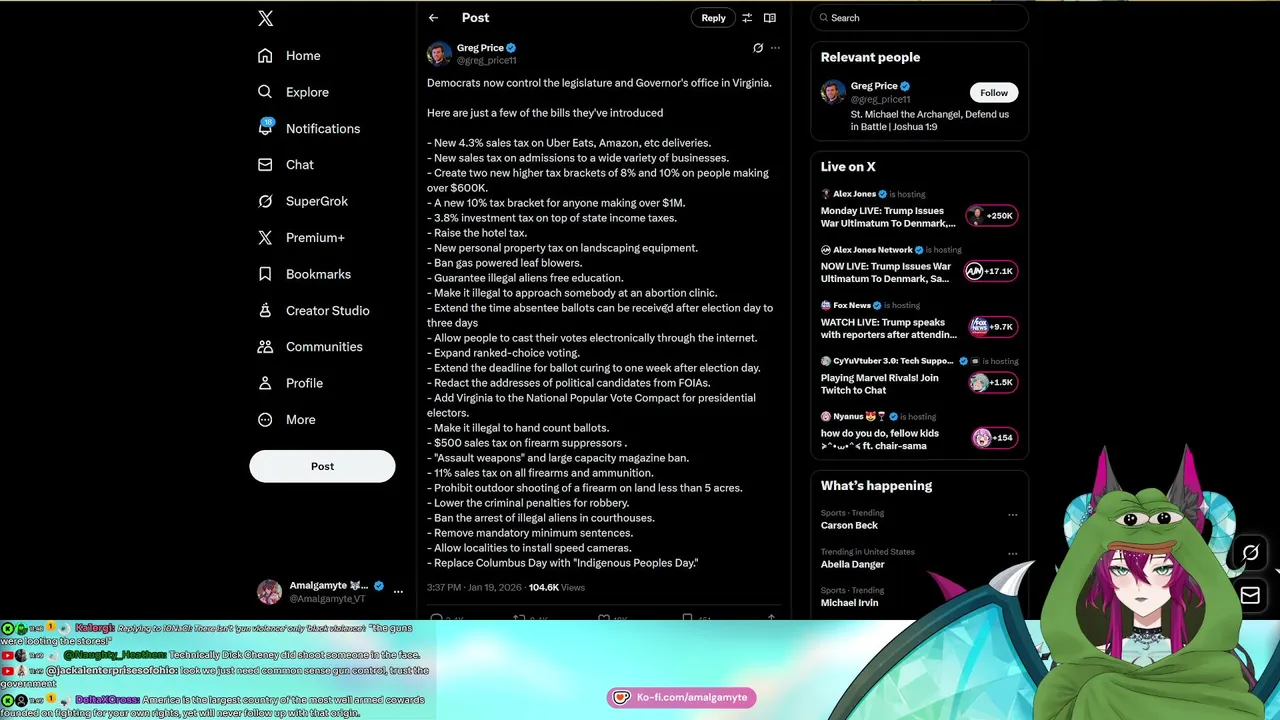Open the Abella Danger trend
Screen dimensions: 1280x720
(x=852, y=565)
